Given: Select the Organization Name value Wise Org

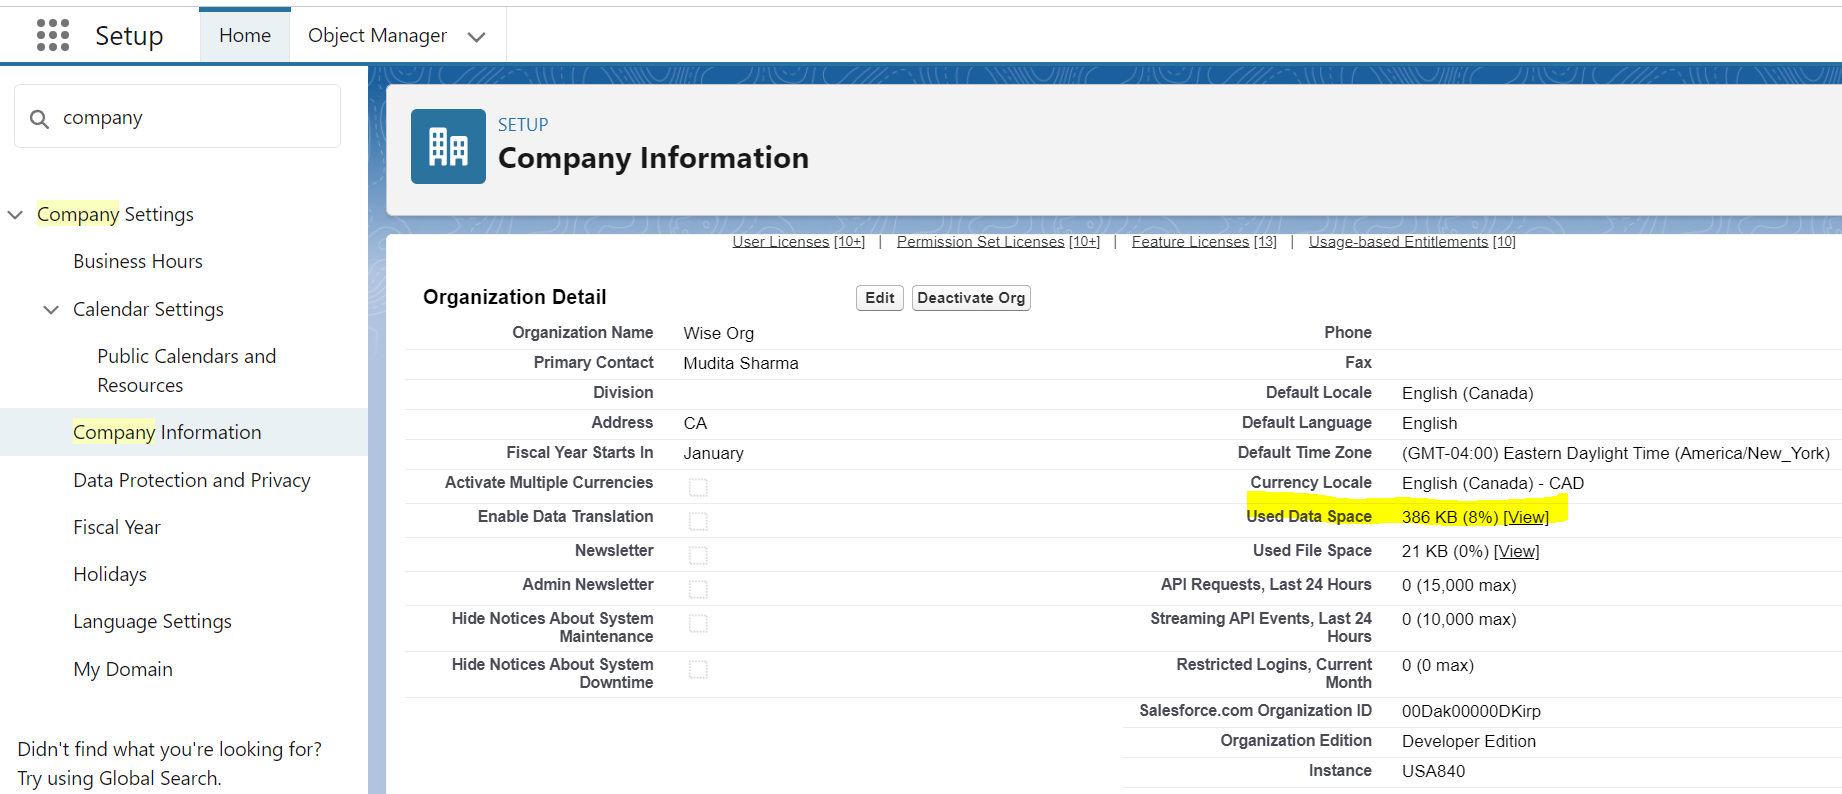Looking at the screenshot, I should pyautogui.click(x=719, y=333).
